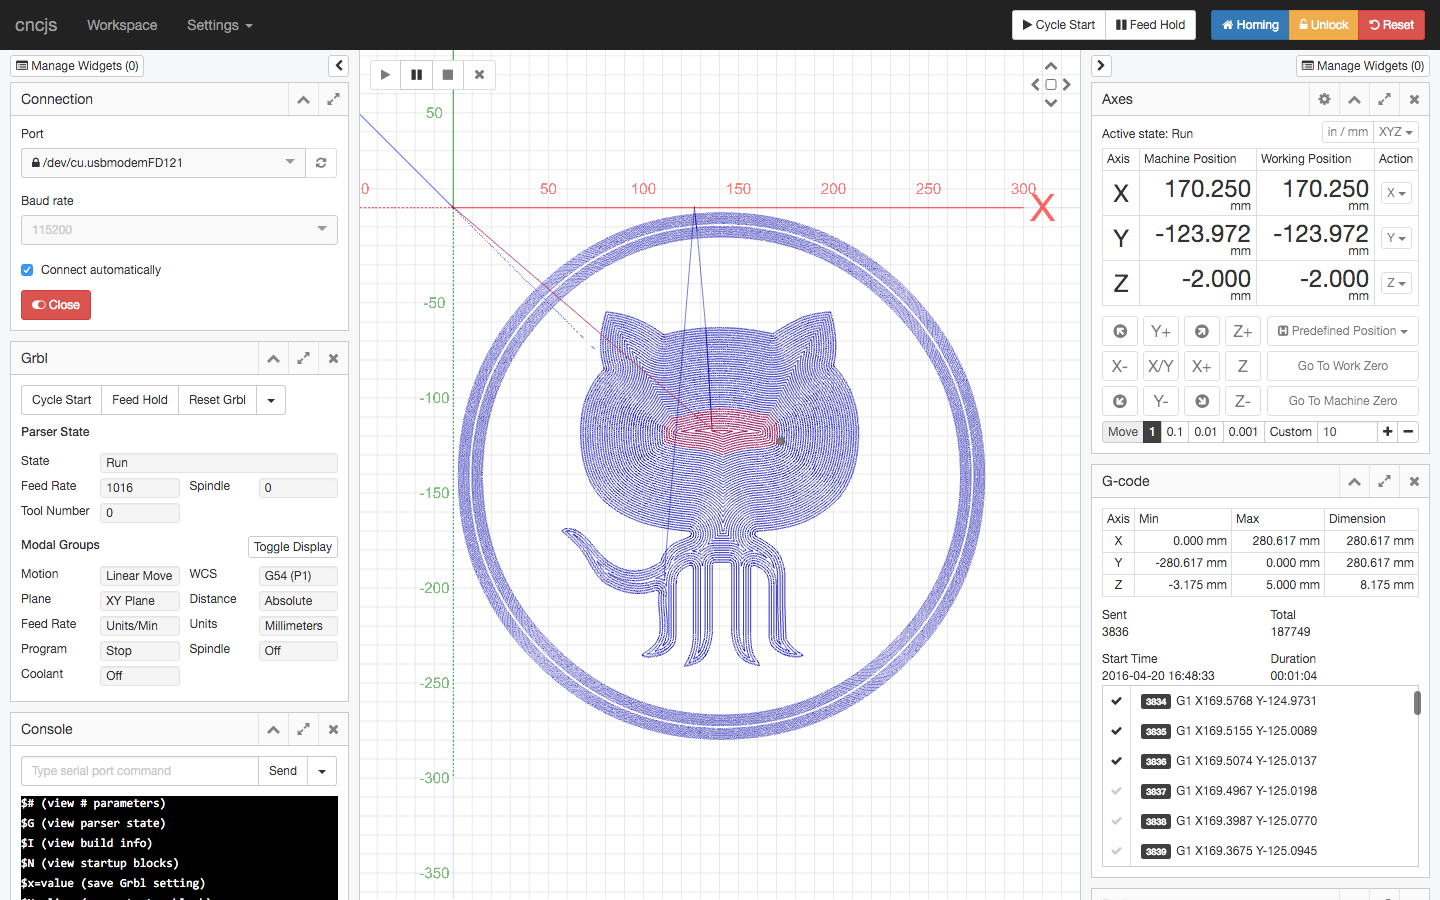Maximize the Console widget
This screenshot has width=1440, height=900.
pos(303,729)
